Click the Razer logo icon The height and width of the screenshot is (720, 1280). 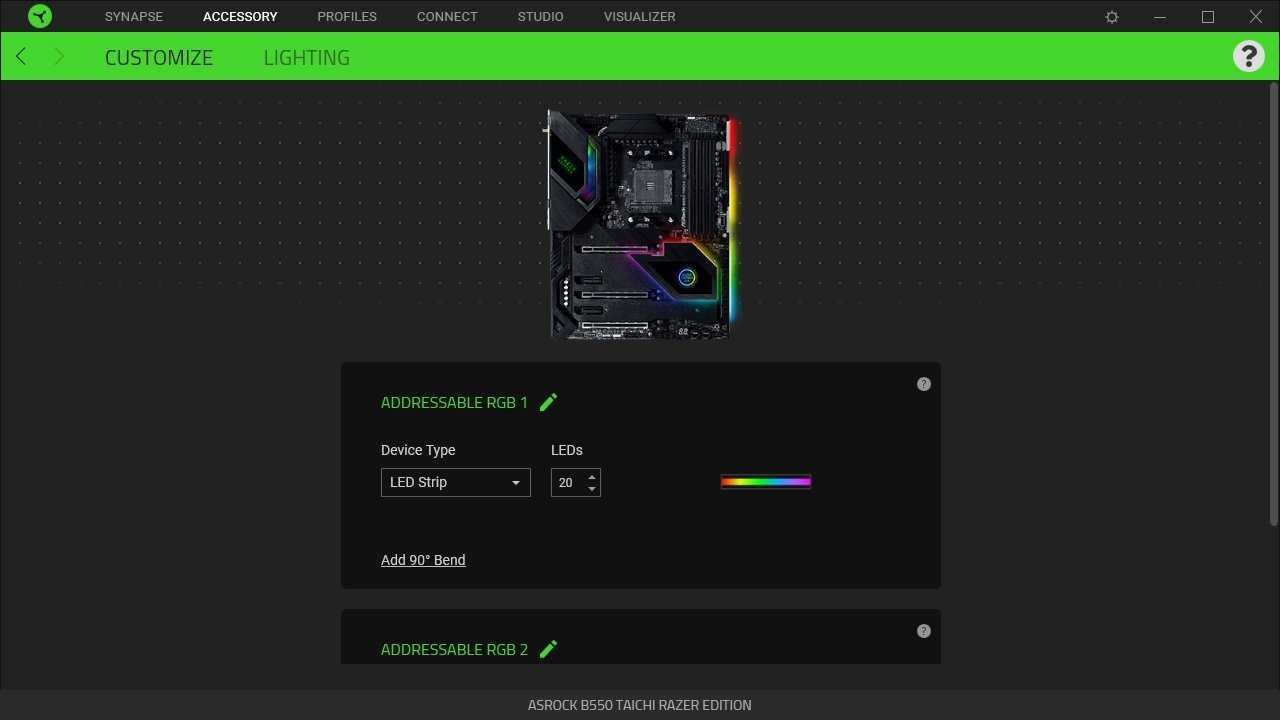pyautogui.click(x=40, y=16)
